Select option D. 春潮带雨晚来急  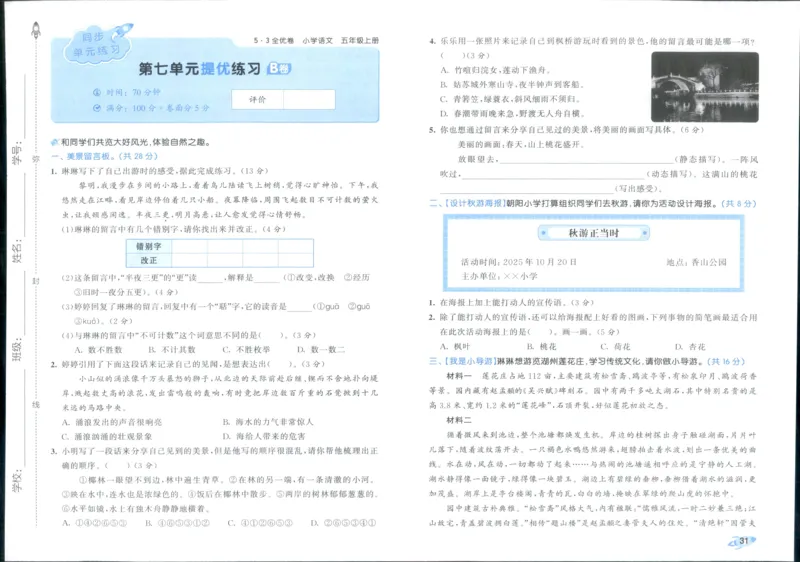512,113
